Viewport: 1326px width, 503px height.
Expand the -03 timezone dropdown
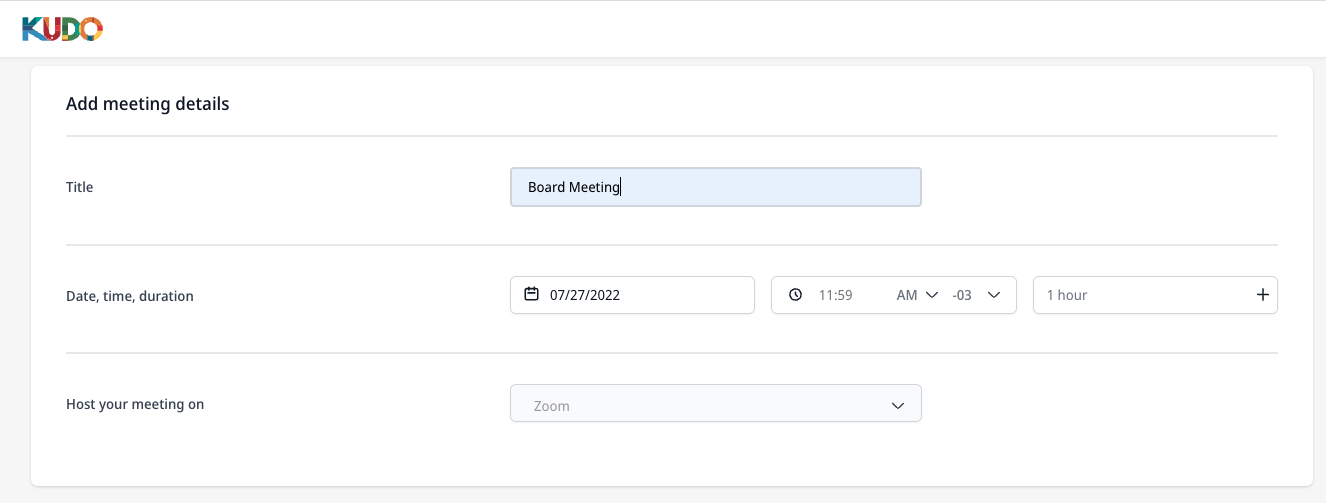click(994, 295)
